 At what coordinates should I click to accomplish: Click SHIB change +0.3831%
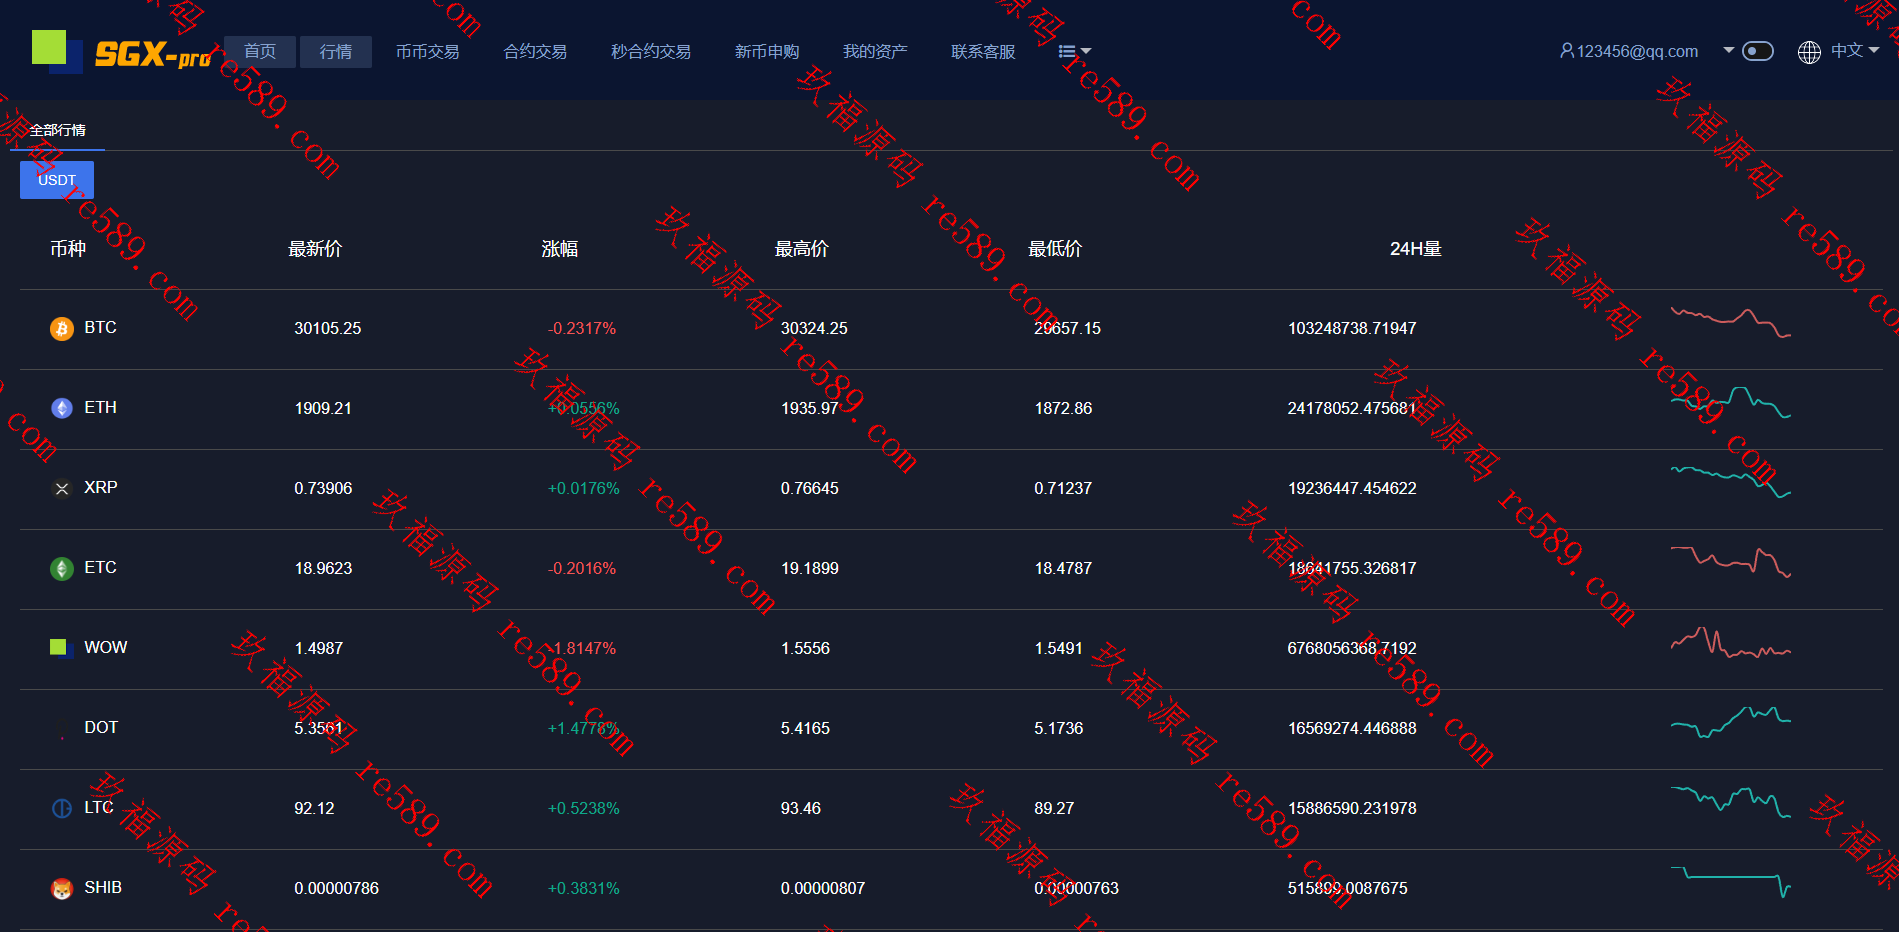[x=584, y=889]
